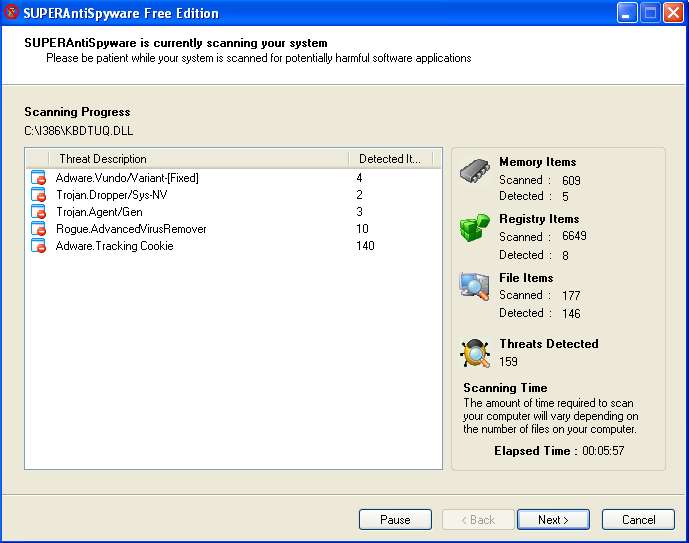This screenshot has height=543, width=689.
Task: Click the Memory Items heading
Action: (537, 162)
